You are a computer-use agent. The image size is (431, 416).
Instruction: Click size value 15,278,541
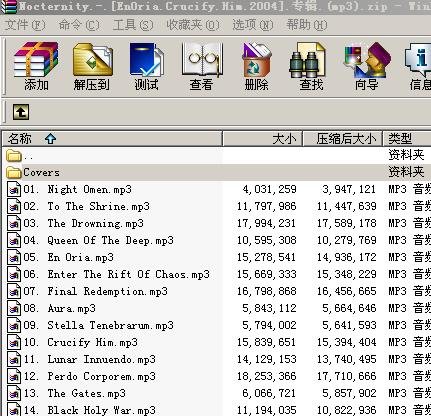266,257
